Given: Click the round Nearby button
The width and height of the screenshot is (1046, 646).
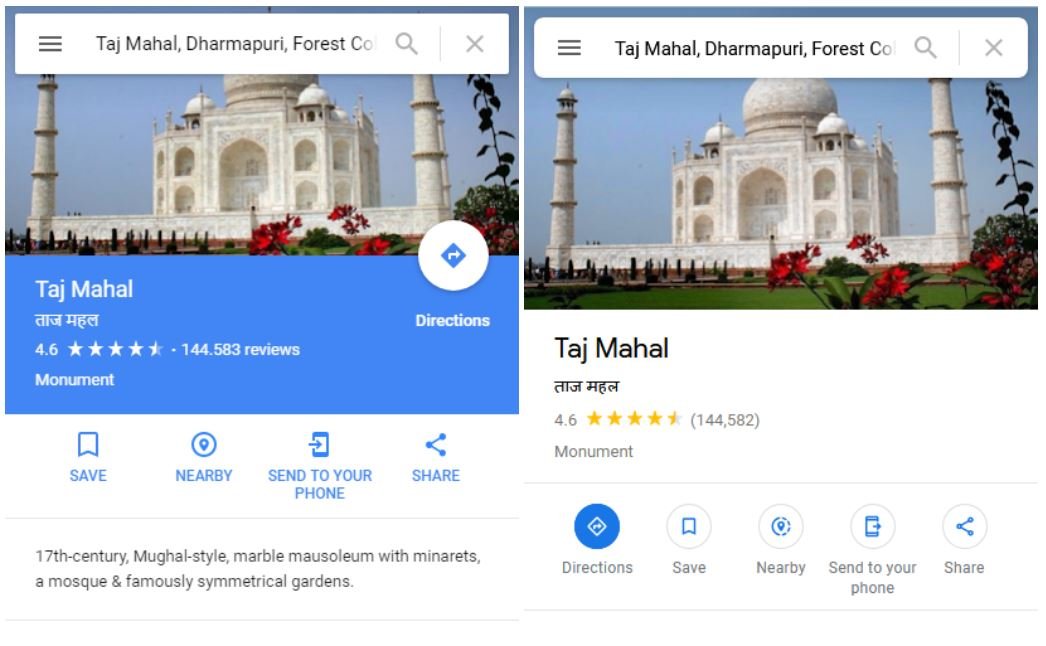Looking at the screenshot, I should pyautogui.click(x=780, y=527).
